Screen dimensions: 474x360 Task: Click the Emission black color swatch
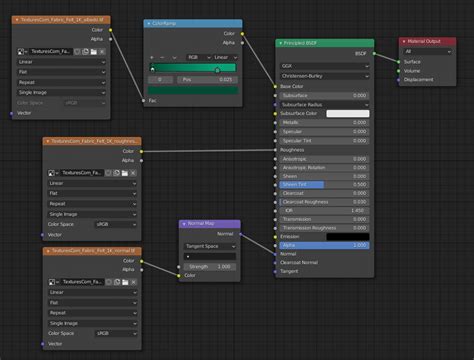pos(348,237)
